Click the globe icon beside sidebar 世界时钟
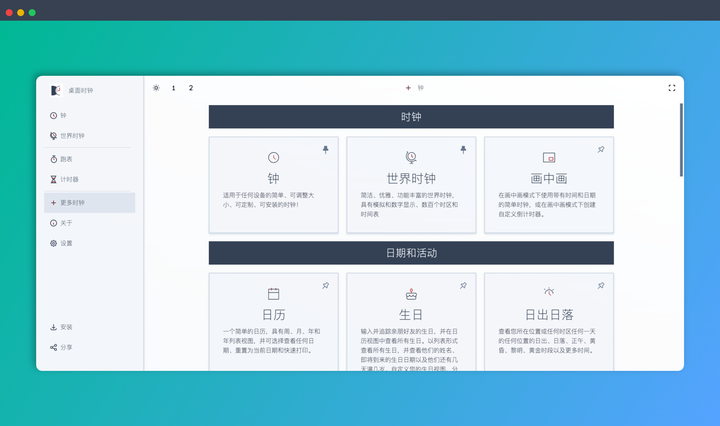Viewport: 720px width, 426px height. 54,136
